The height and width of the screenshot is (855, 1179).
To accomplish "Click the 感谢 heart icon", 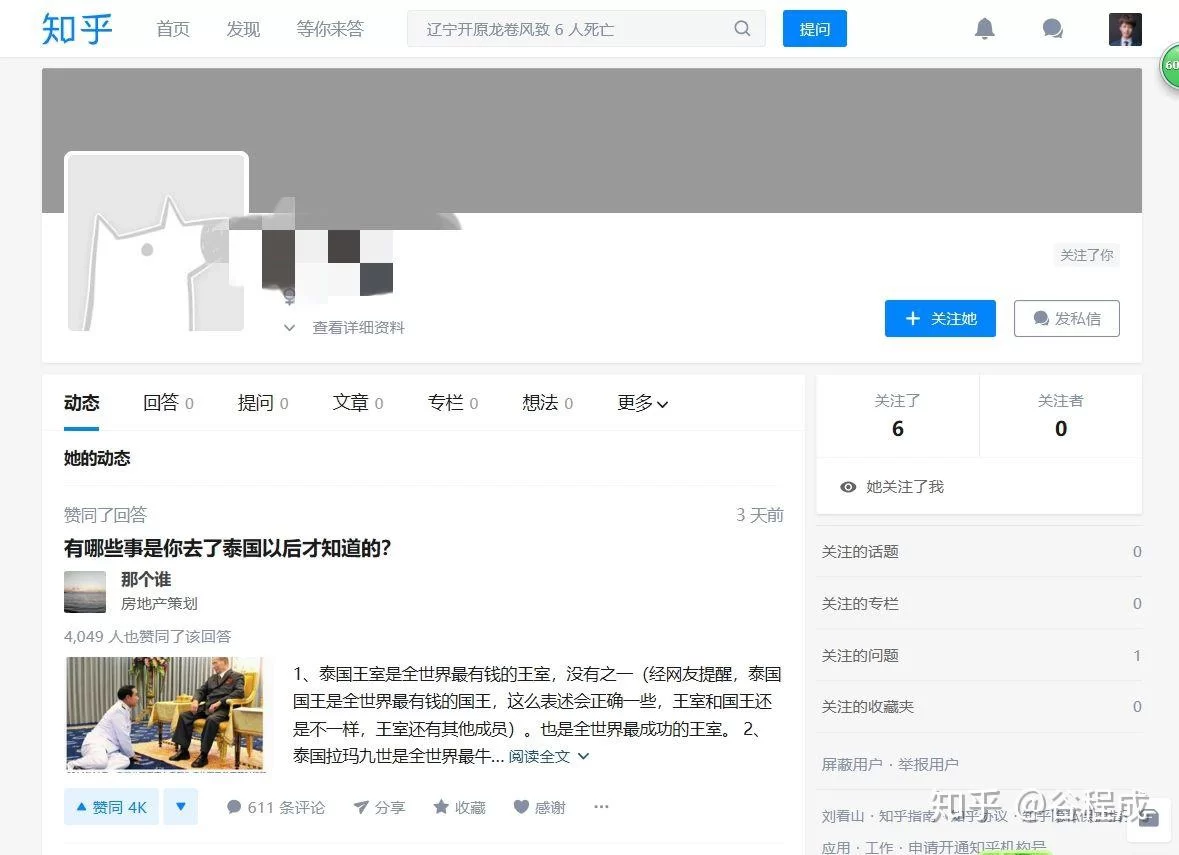I will [x=521, y=807].
